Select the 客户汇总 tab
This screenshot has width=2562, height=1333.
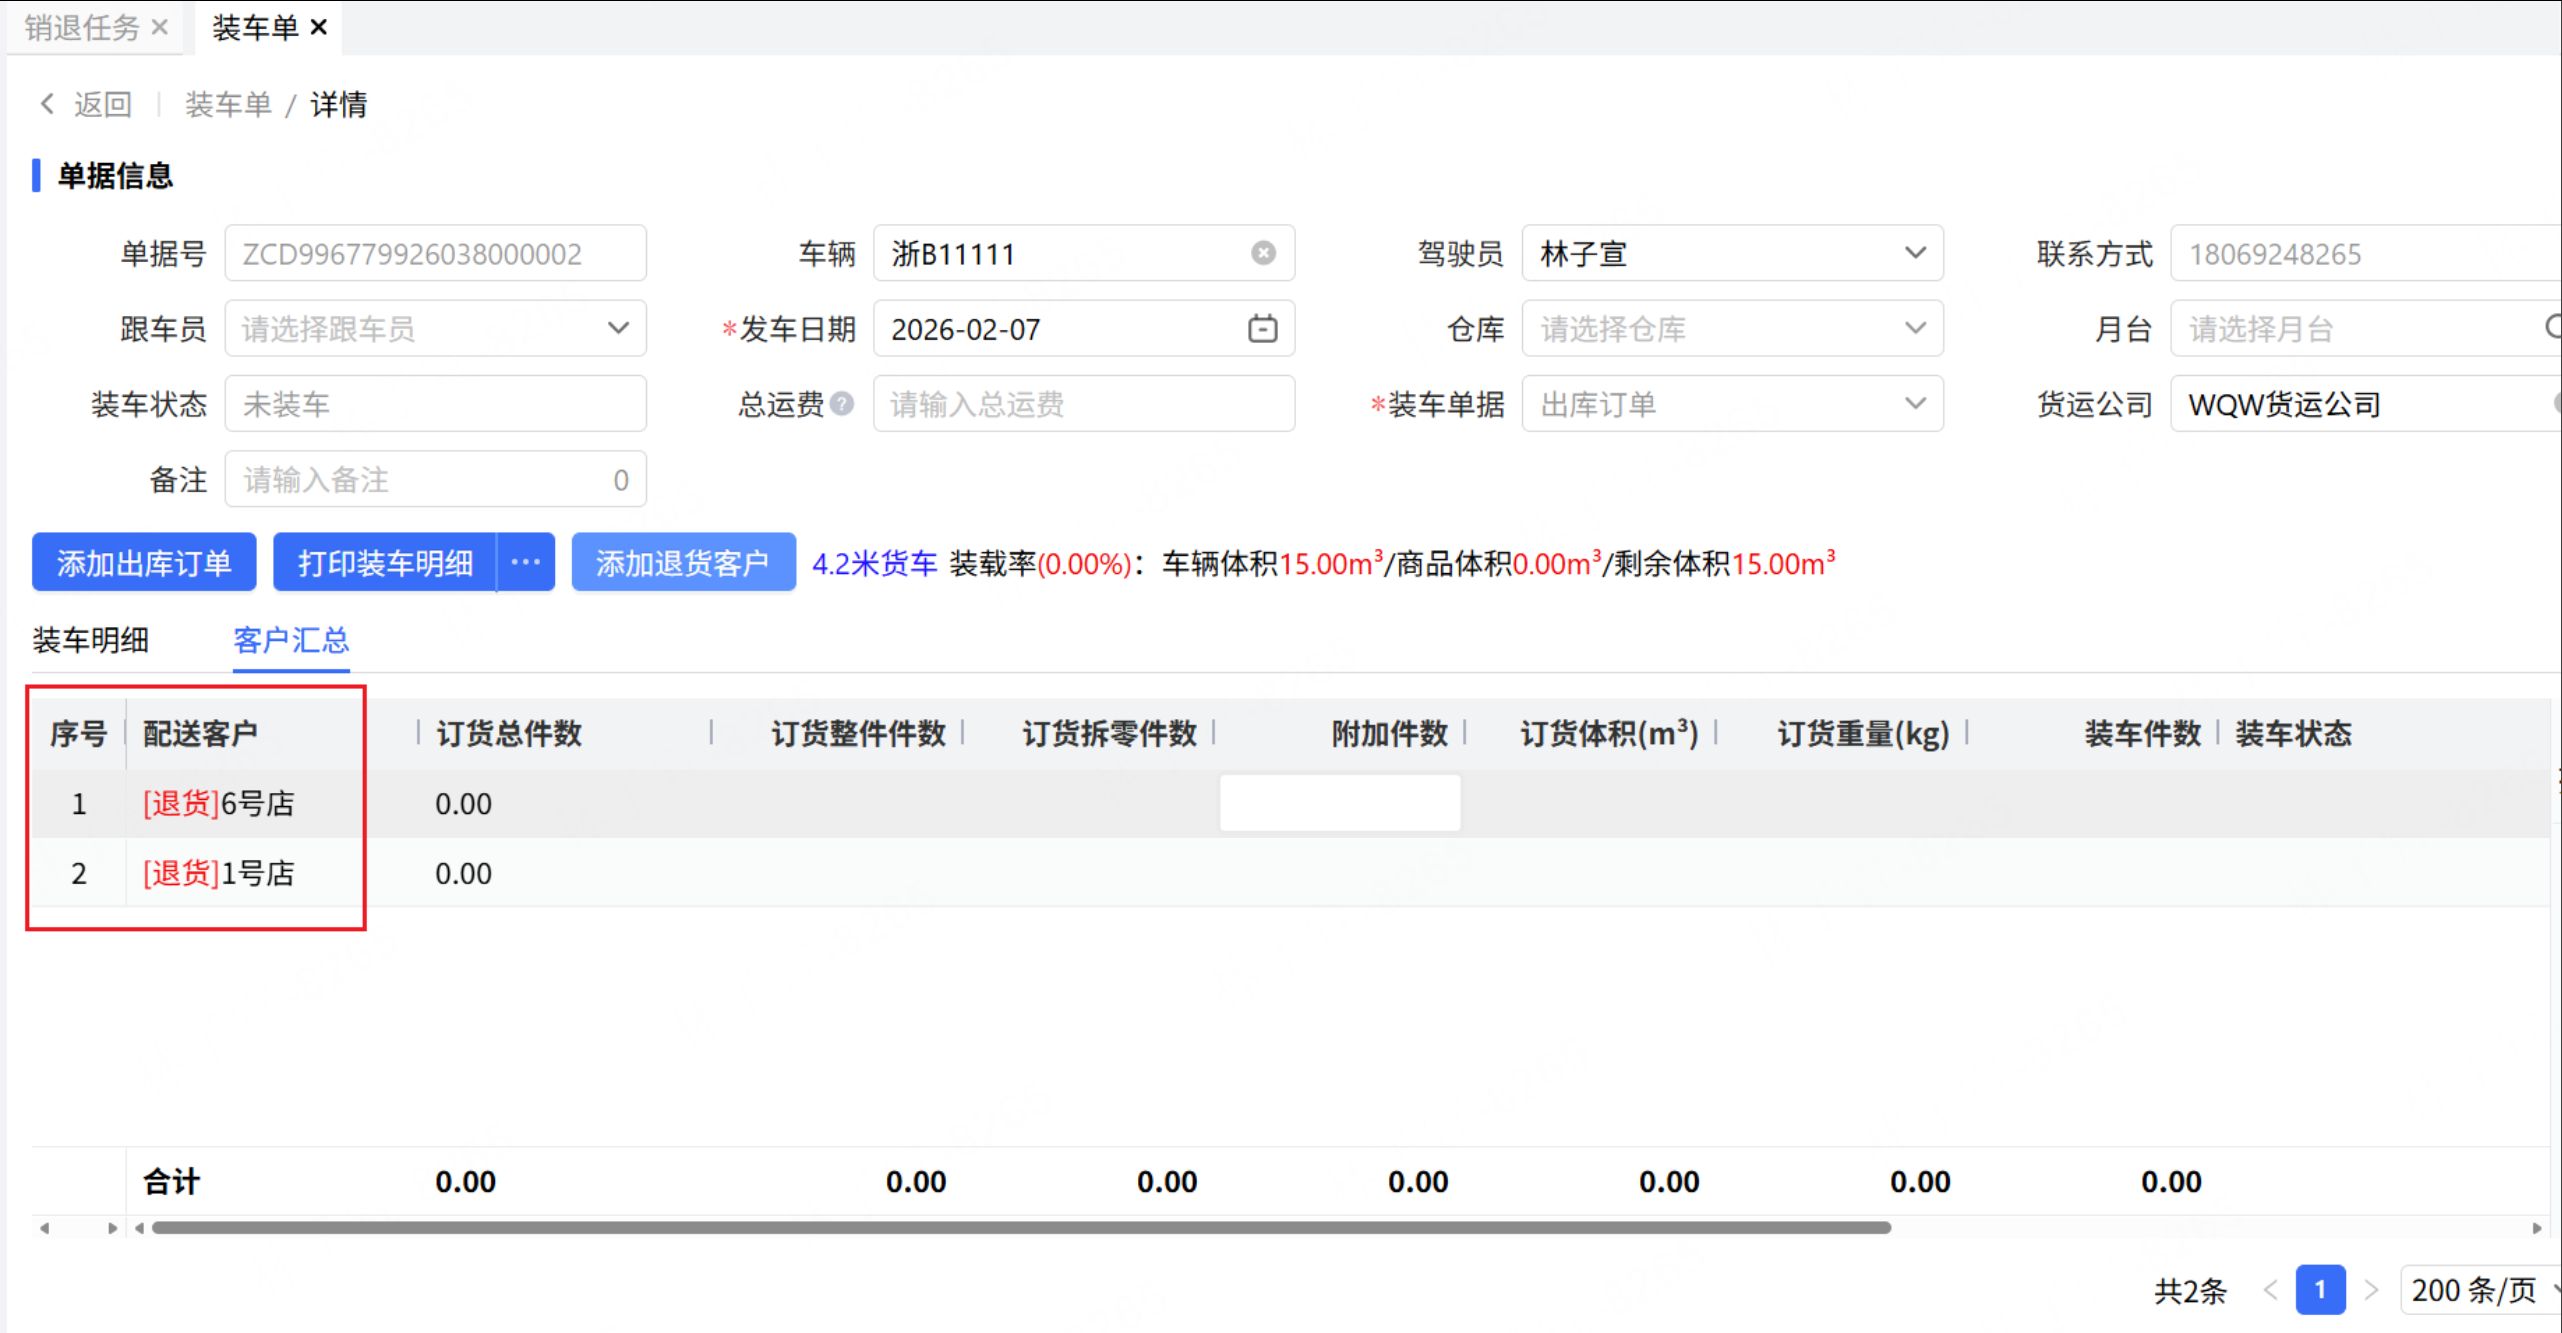pos(290,639)
